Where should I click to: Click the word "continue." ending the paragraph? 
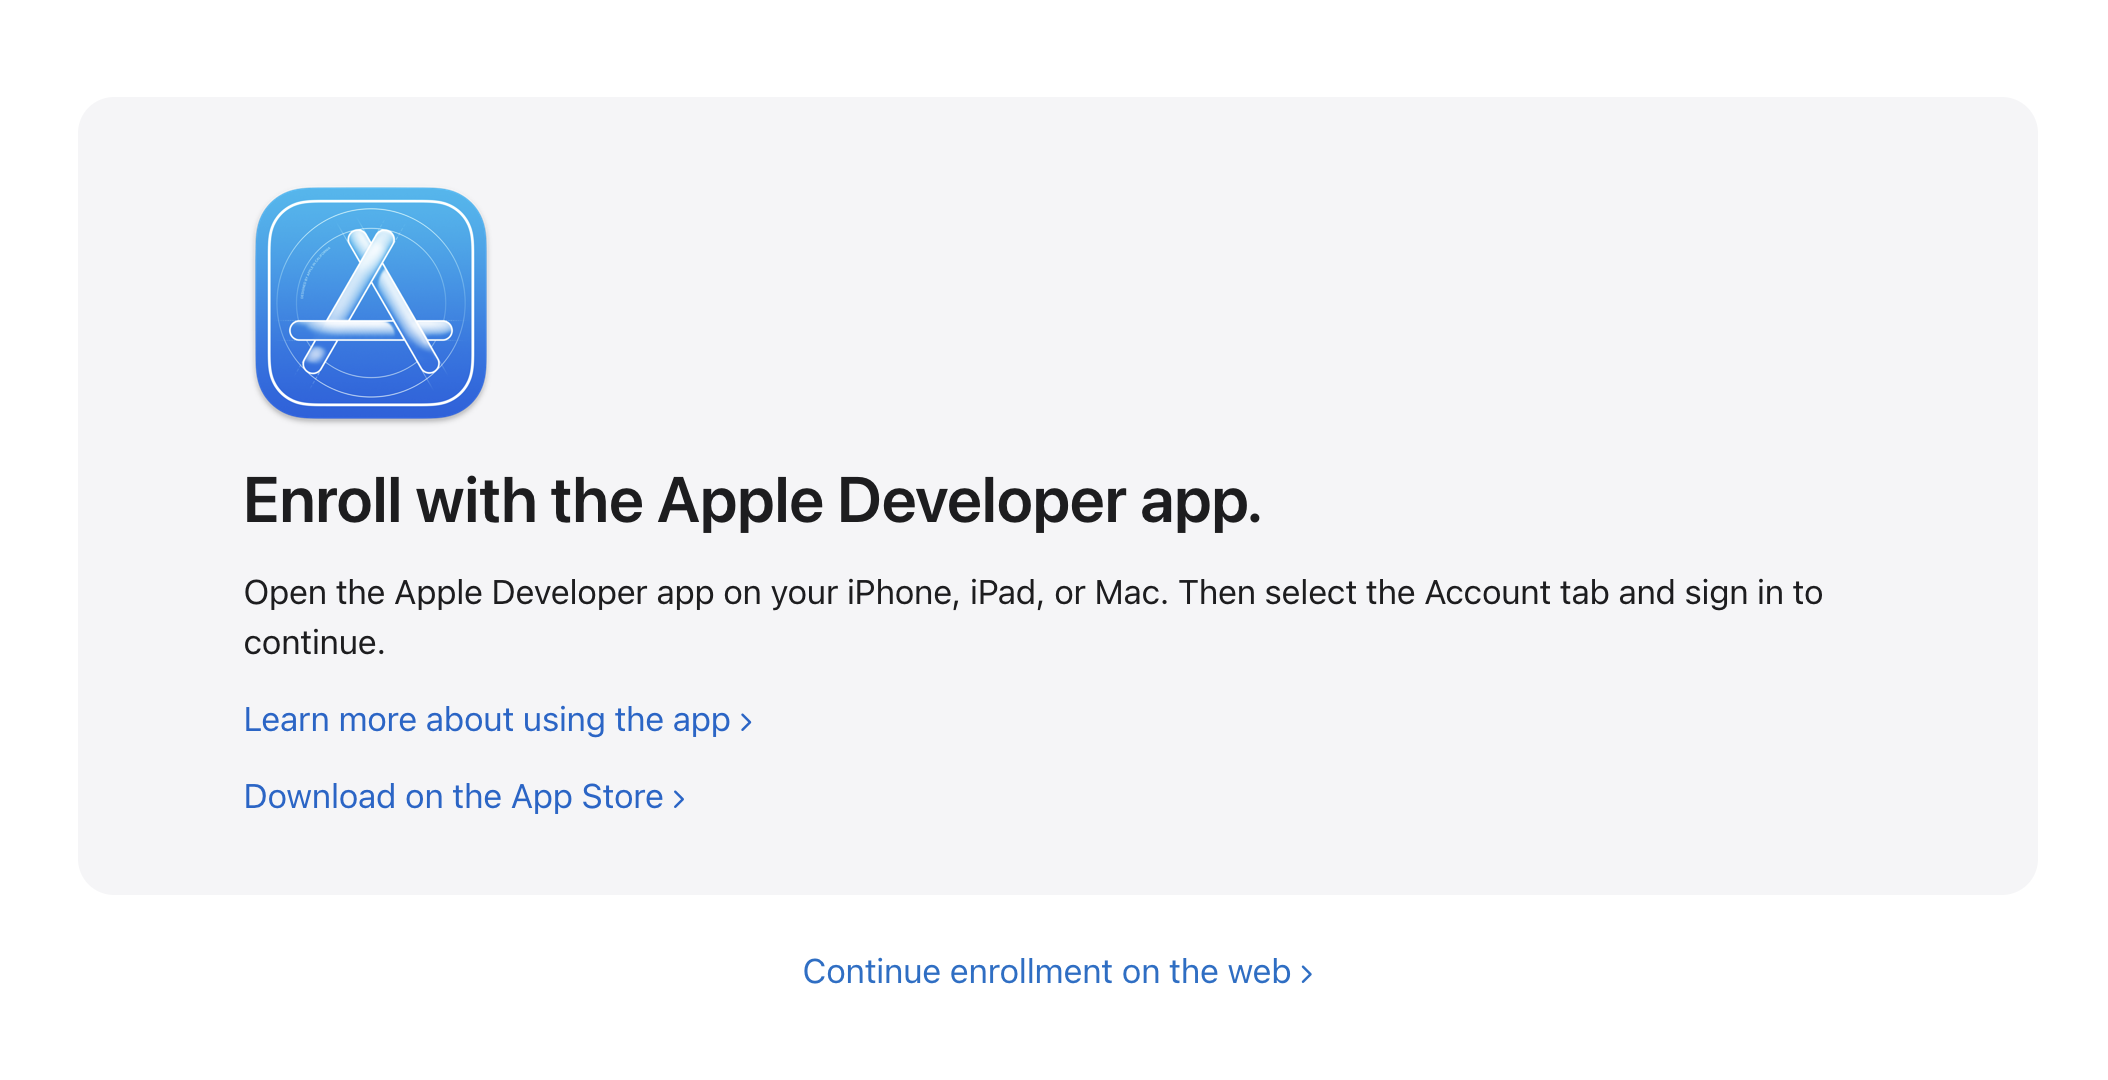[x=313, y=643]
